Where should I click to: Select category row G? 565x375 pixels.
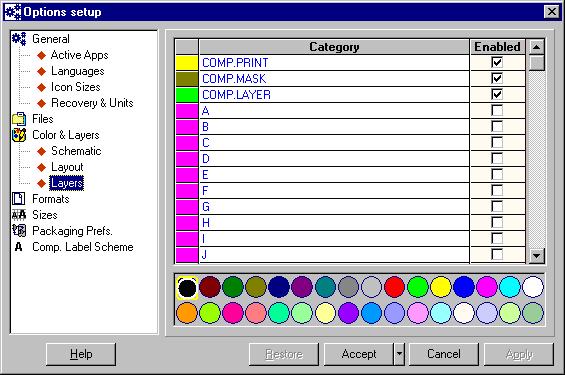(x=334, y=206)
